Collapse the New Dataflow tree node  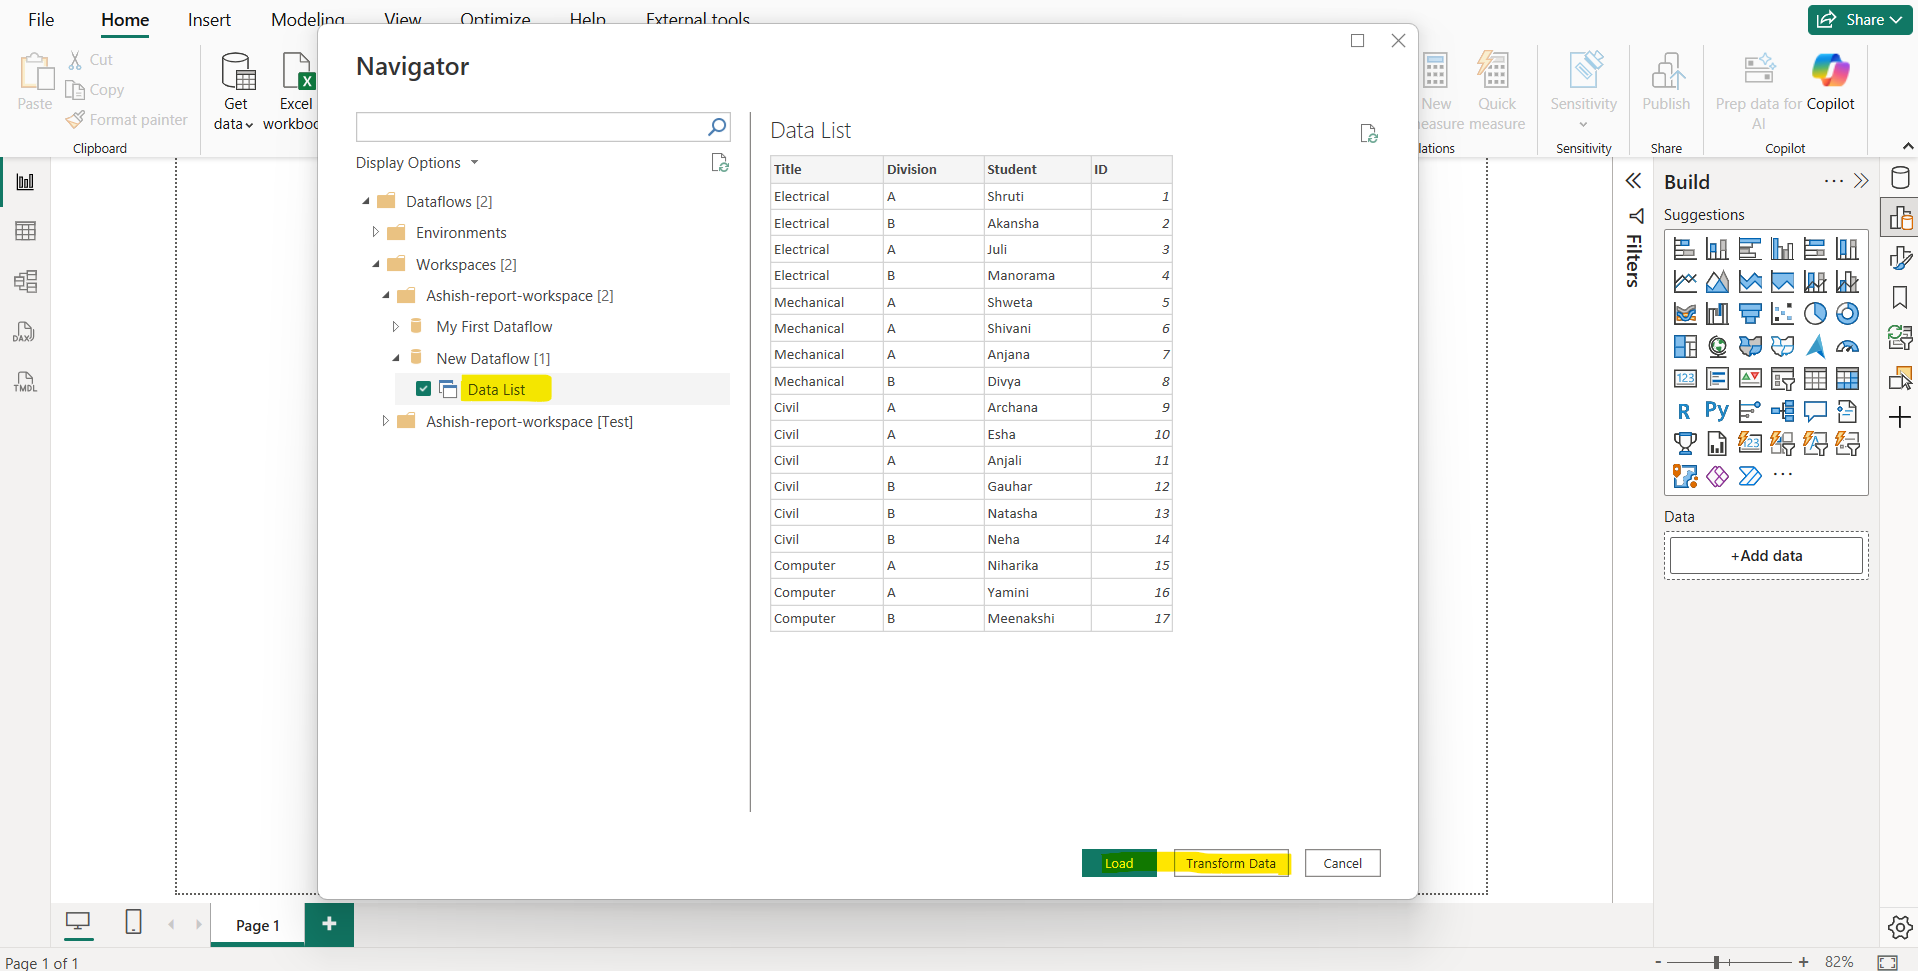(x=396, y=358)
